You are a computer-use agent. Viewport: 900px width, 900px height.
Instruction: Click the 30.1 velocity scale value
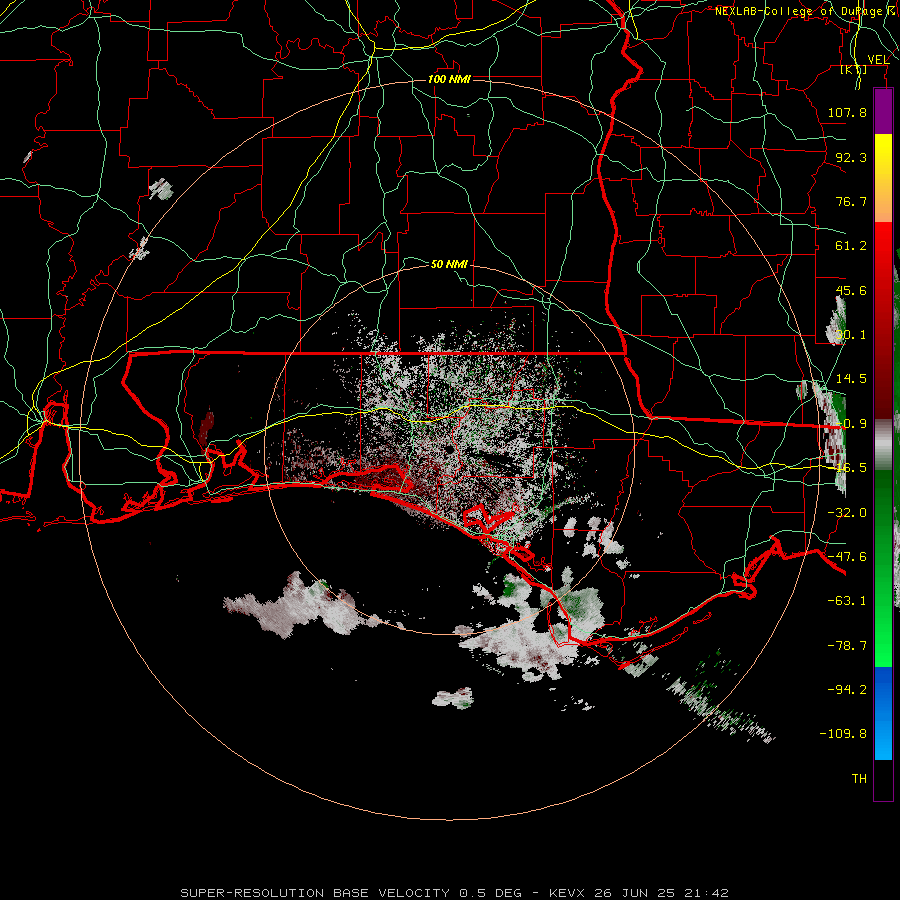(x=851, y=335)
